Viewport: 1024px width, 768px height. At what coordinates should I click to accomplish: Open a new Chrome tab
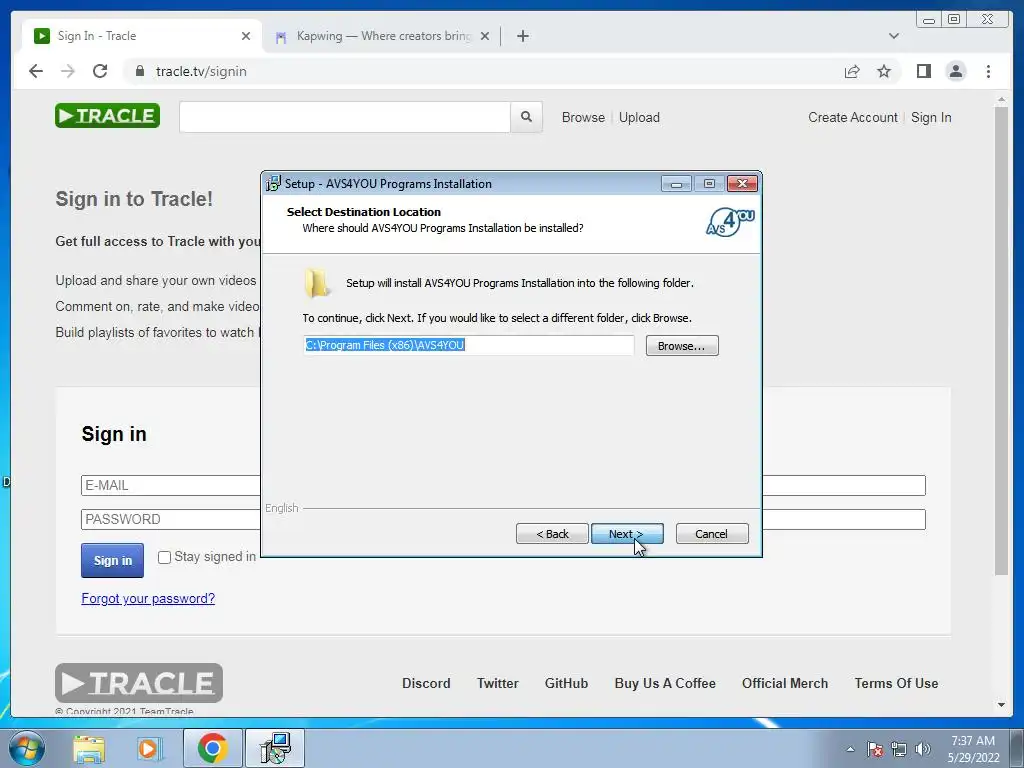pyautogui.click(x=522, y=36)
